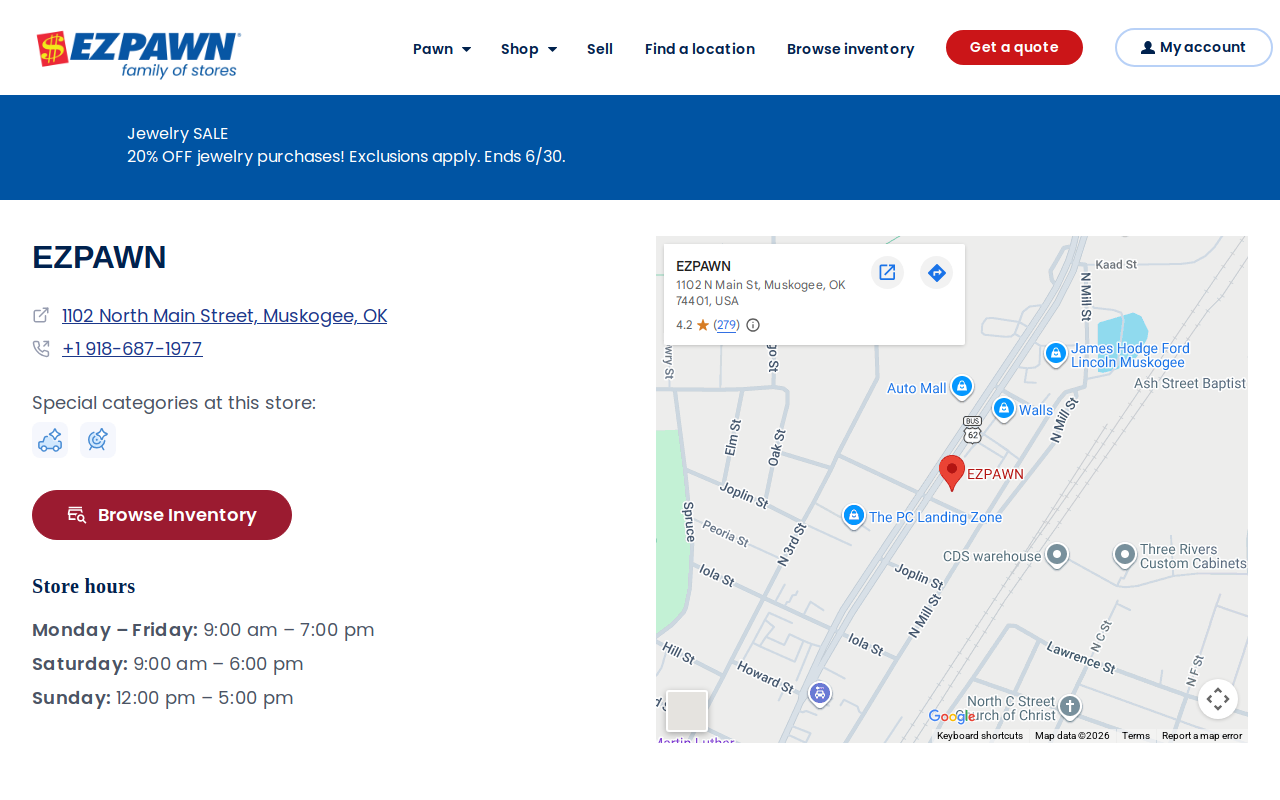1280x800 pixels.
Task: Expand the Shop dropdown menu
Action: 529,49
